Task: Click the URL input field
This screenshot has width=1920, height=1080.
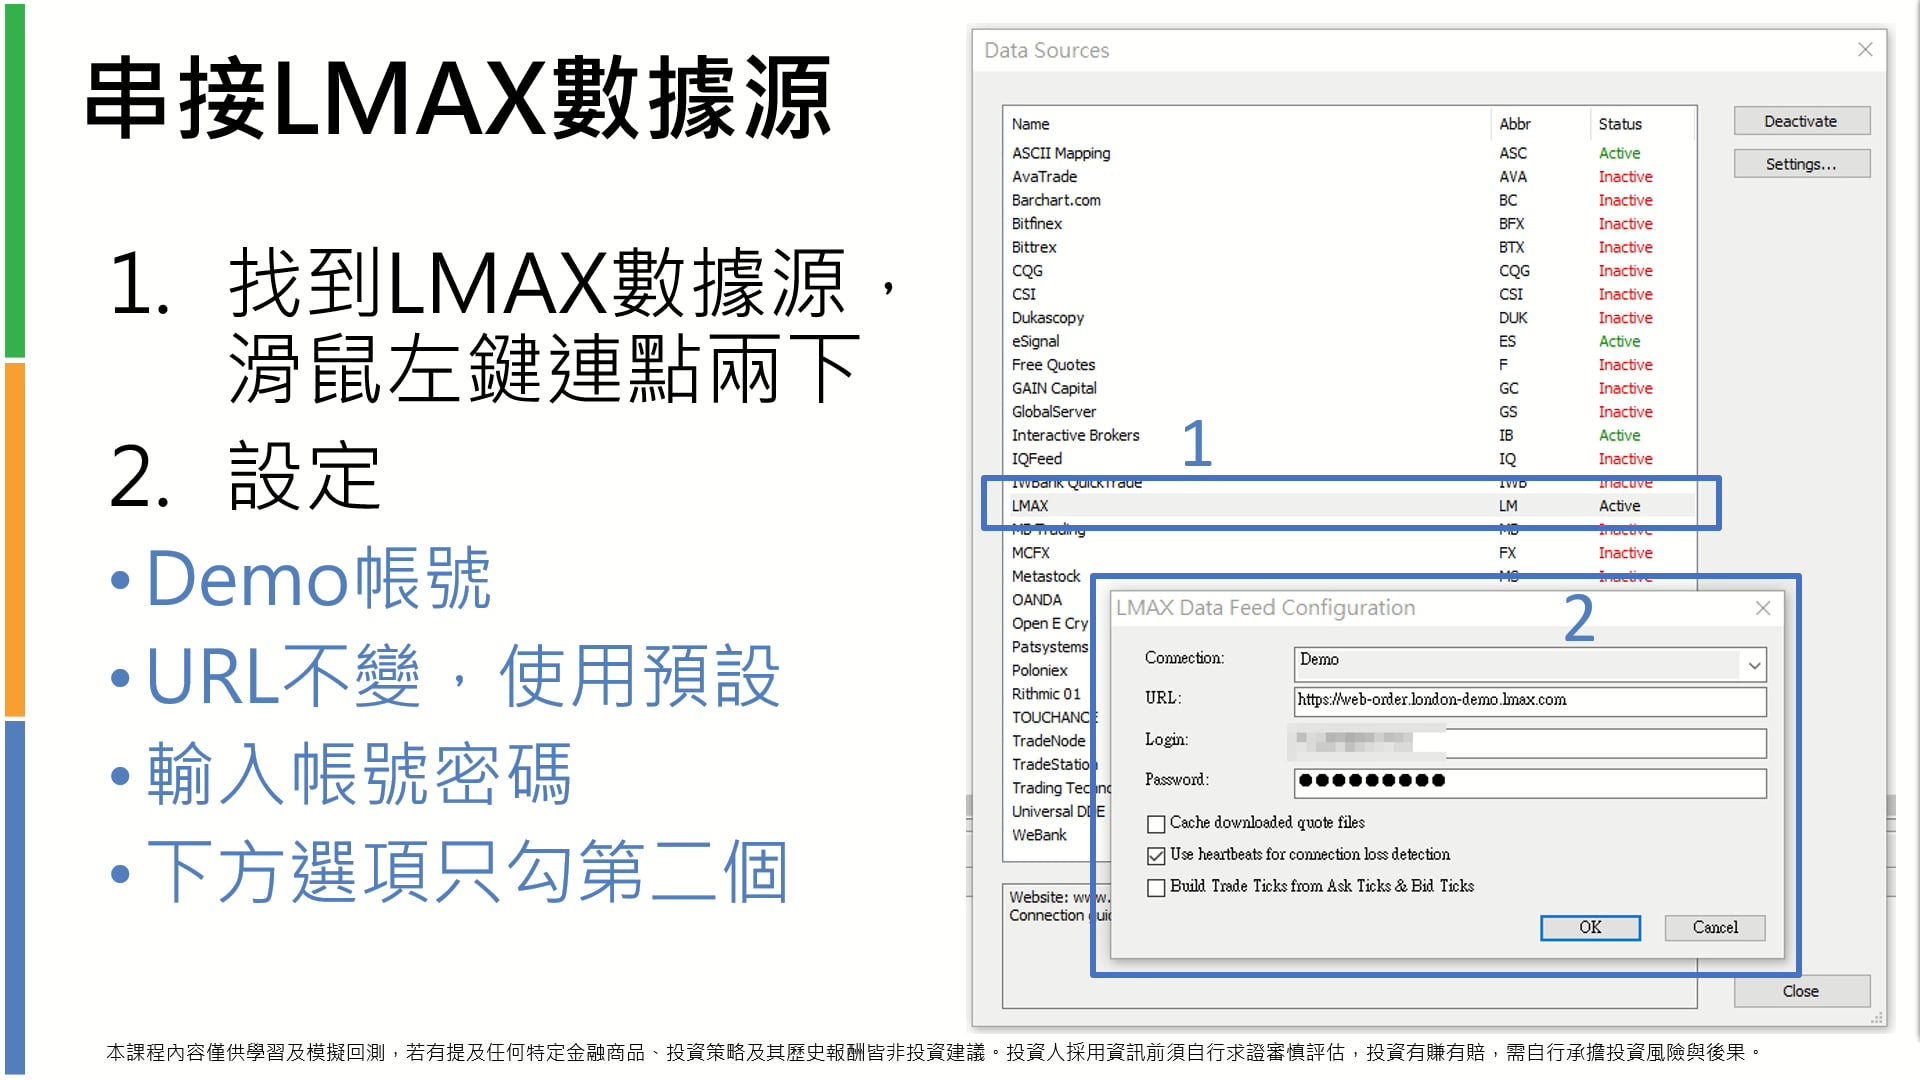Action: click(x=1529, y=701)
